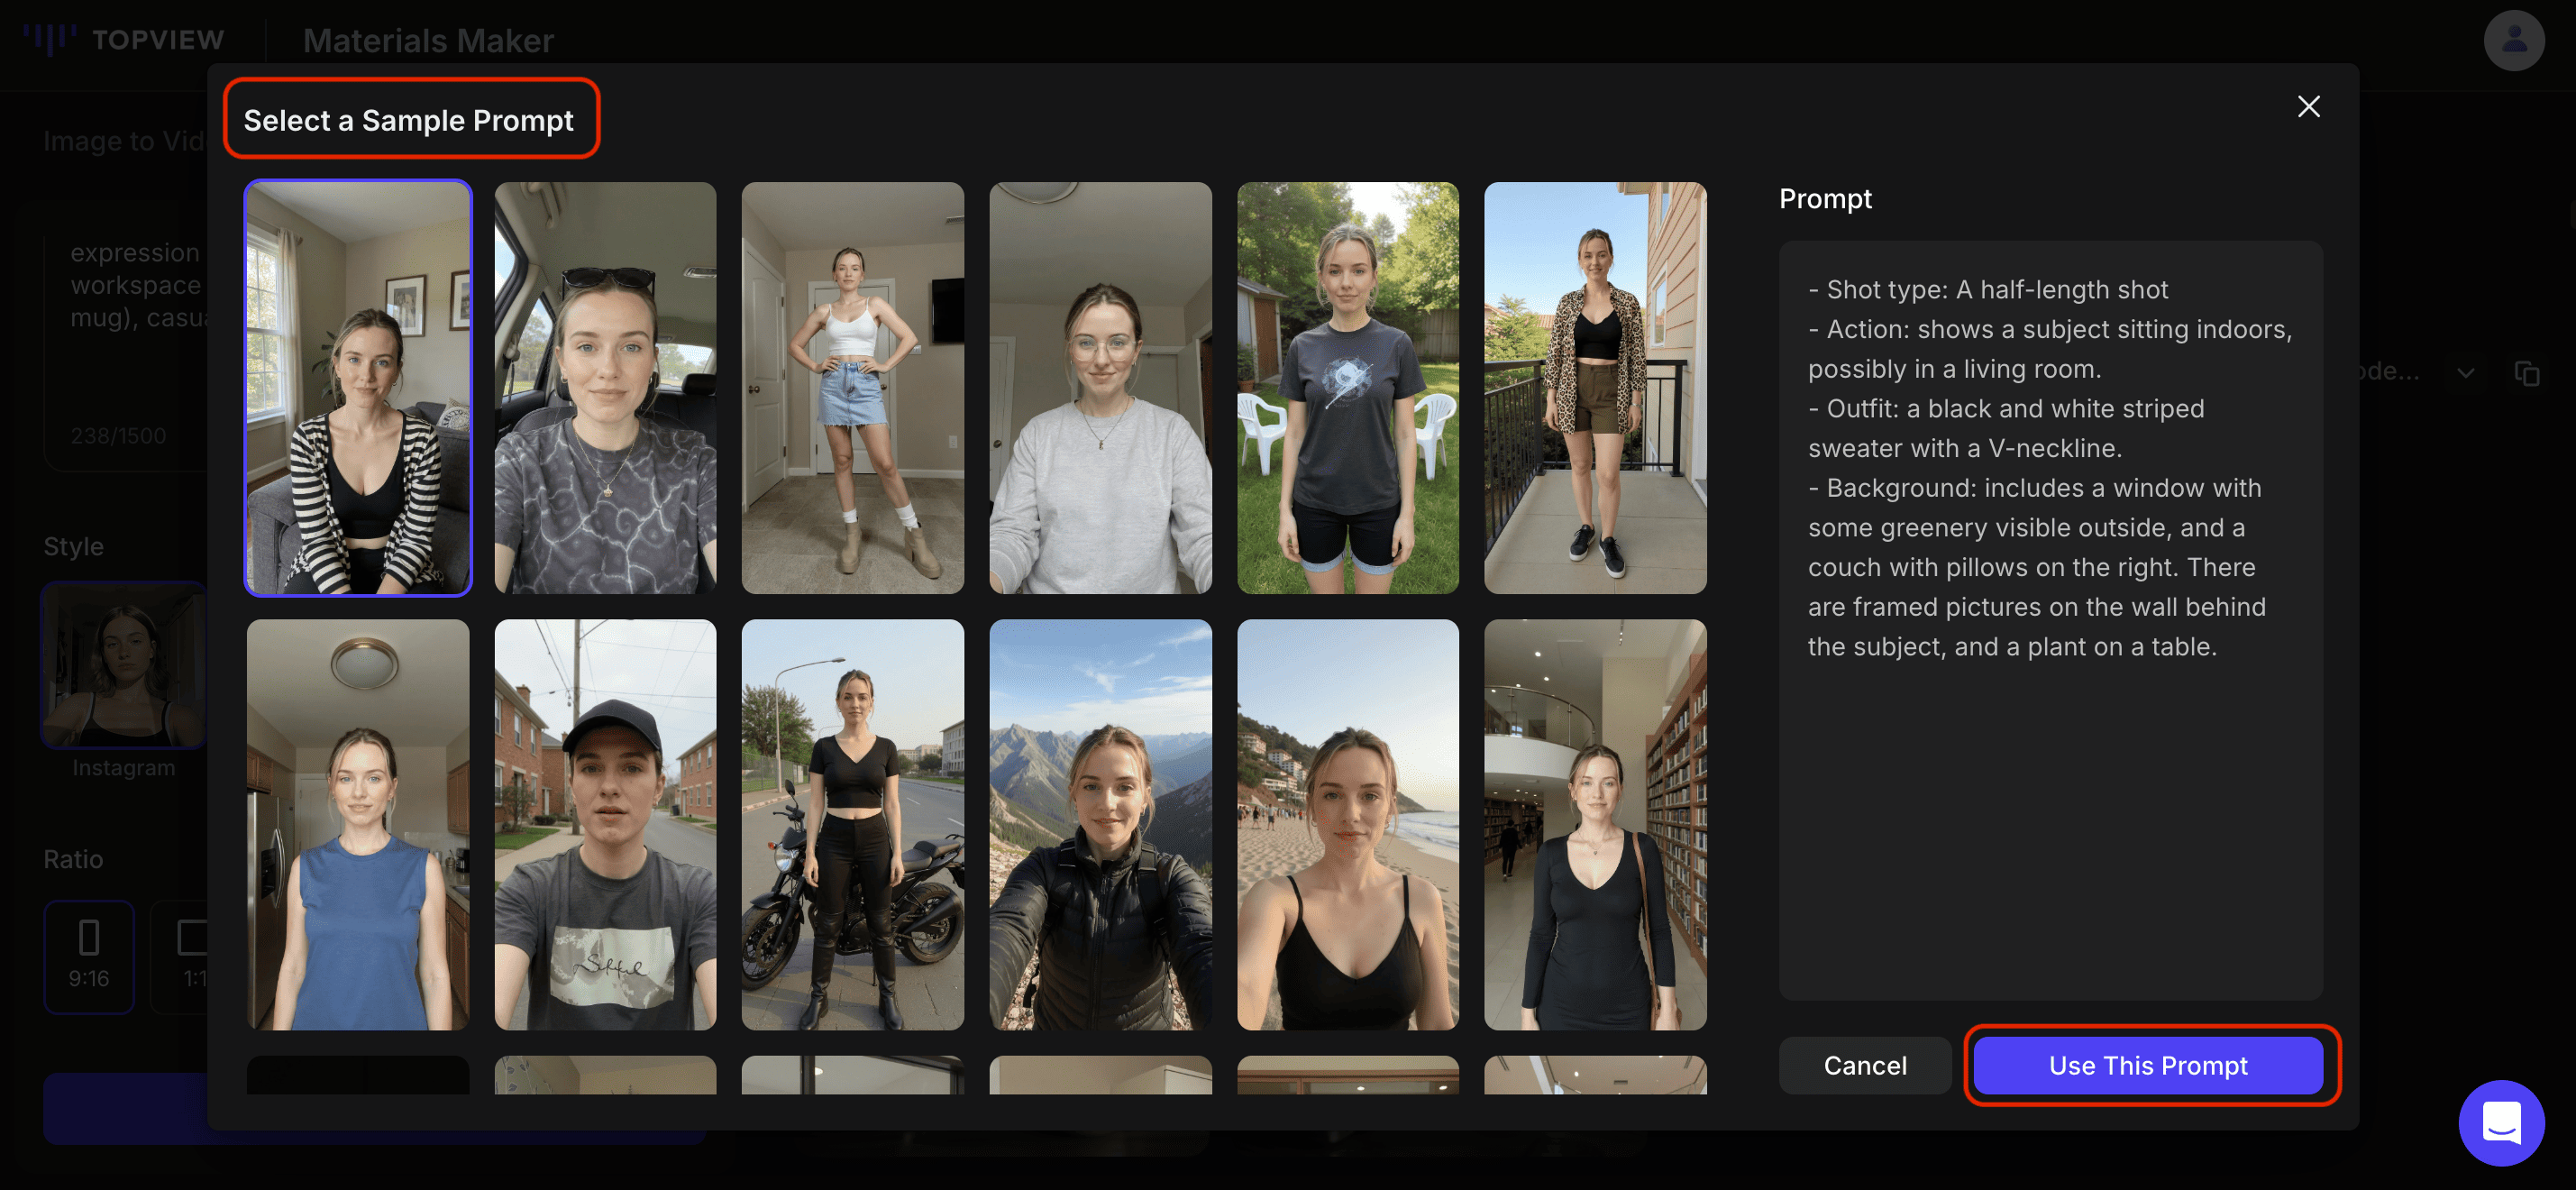This screenshot has height=1190, width=2576.
Task: Select the glasses and gray sweatshirt sample
Action: (1100, 388)
